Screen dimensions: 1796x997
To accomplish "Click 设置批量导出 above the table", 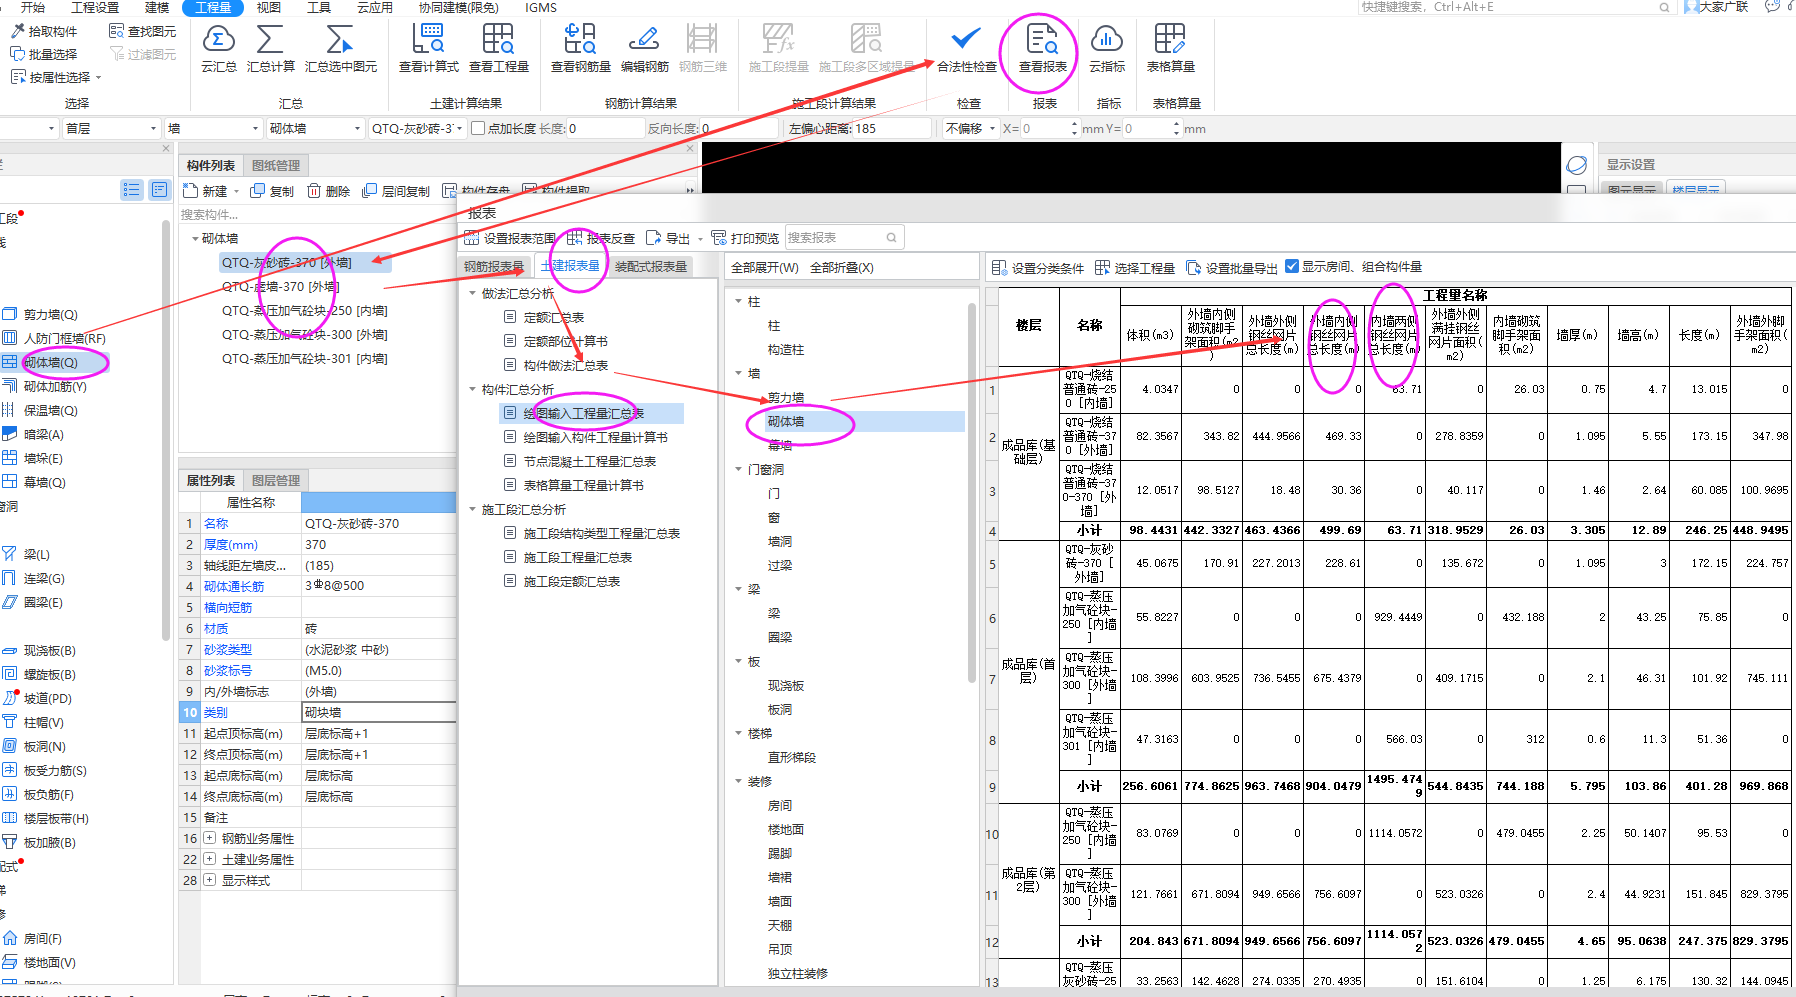I will click(1232, 267).
